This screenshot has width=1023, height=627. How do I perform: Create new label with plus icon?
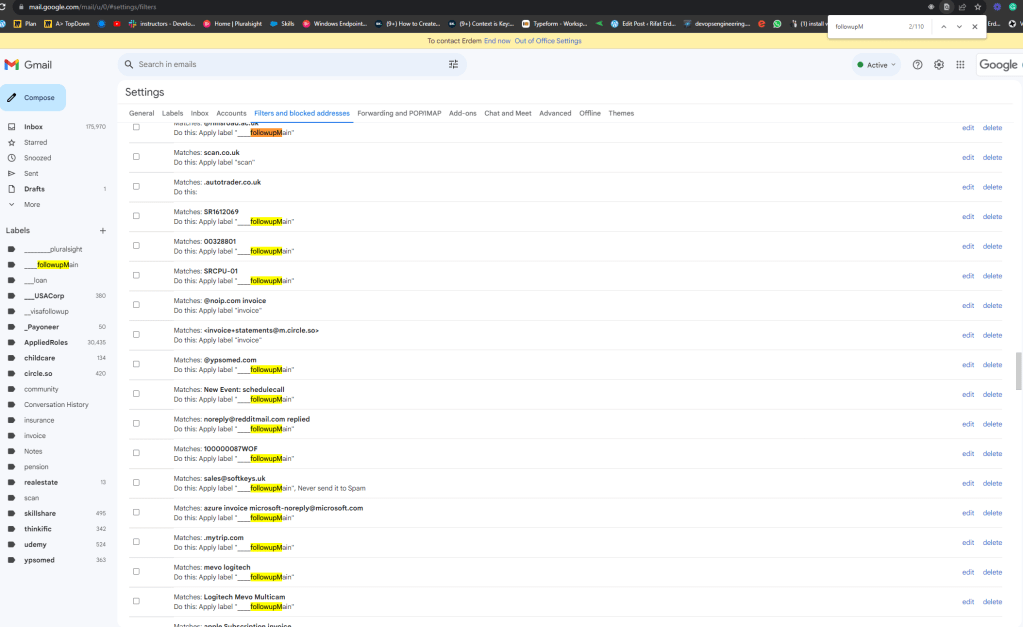click(x=102, y=230)
